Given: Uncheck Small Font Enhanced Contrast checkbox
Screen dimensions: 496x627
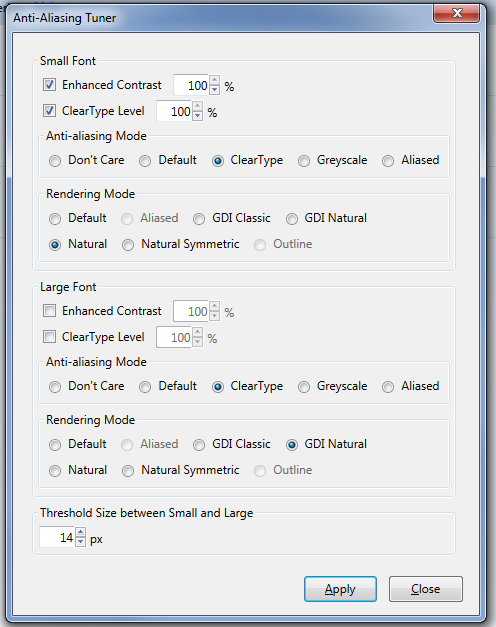Looking at the screenshot, I should 49,85.
